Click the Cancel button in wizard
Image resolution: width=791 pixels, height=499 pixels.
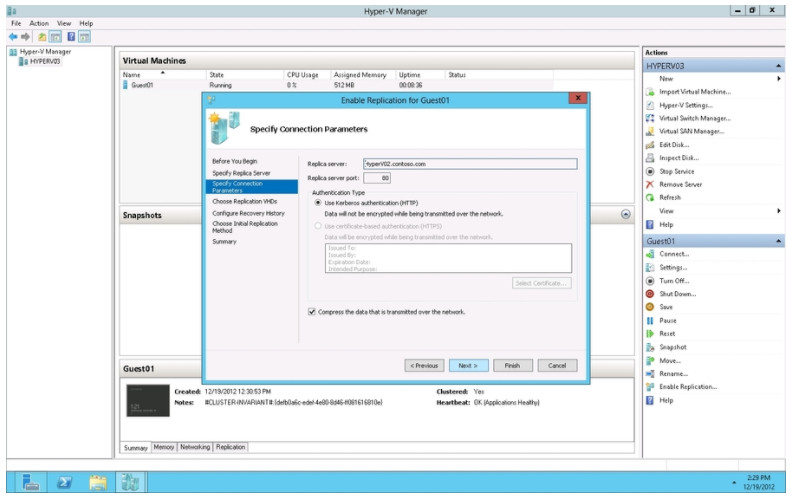[x=557, y=365]
